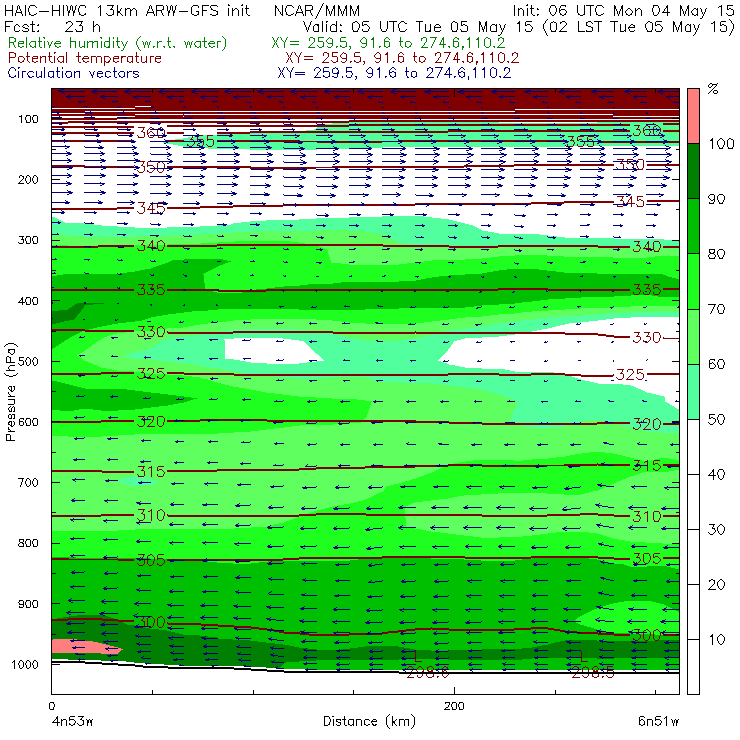740x740 pixels.
Task: Click the colorbar '30' label
Action: click(716, 530)
